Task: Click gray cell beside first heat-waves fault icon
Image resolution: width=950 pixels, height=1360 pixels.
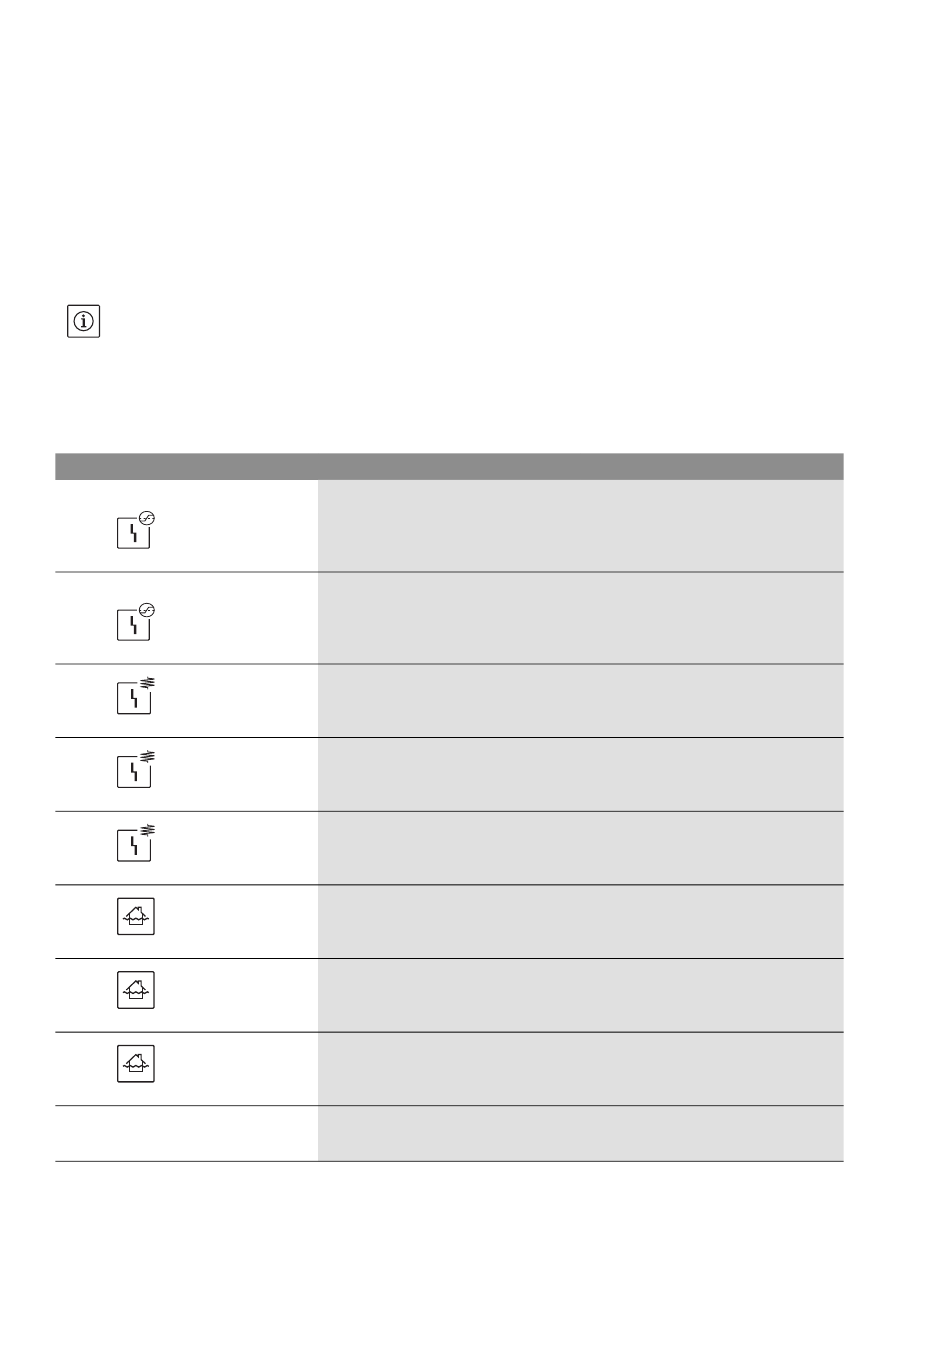Action: (581, 701)
